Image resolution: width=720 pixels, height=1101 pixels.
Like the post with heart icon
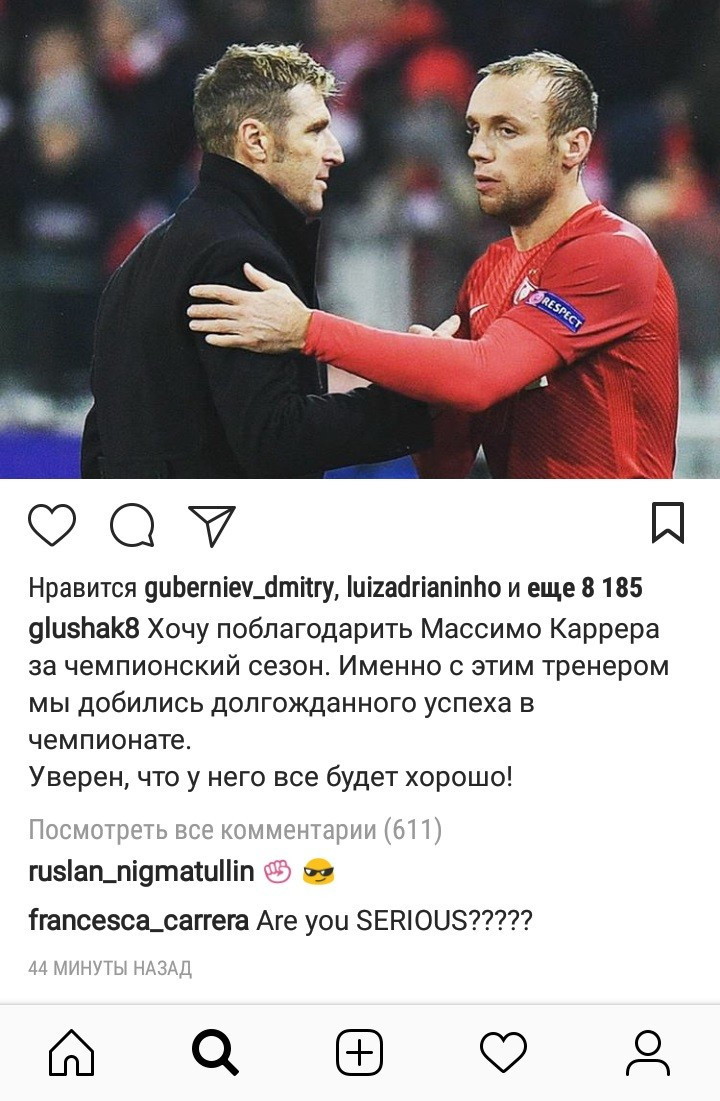[52, 525]
